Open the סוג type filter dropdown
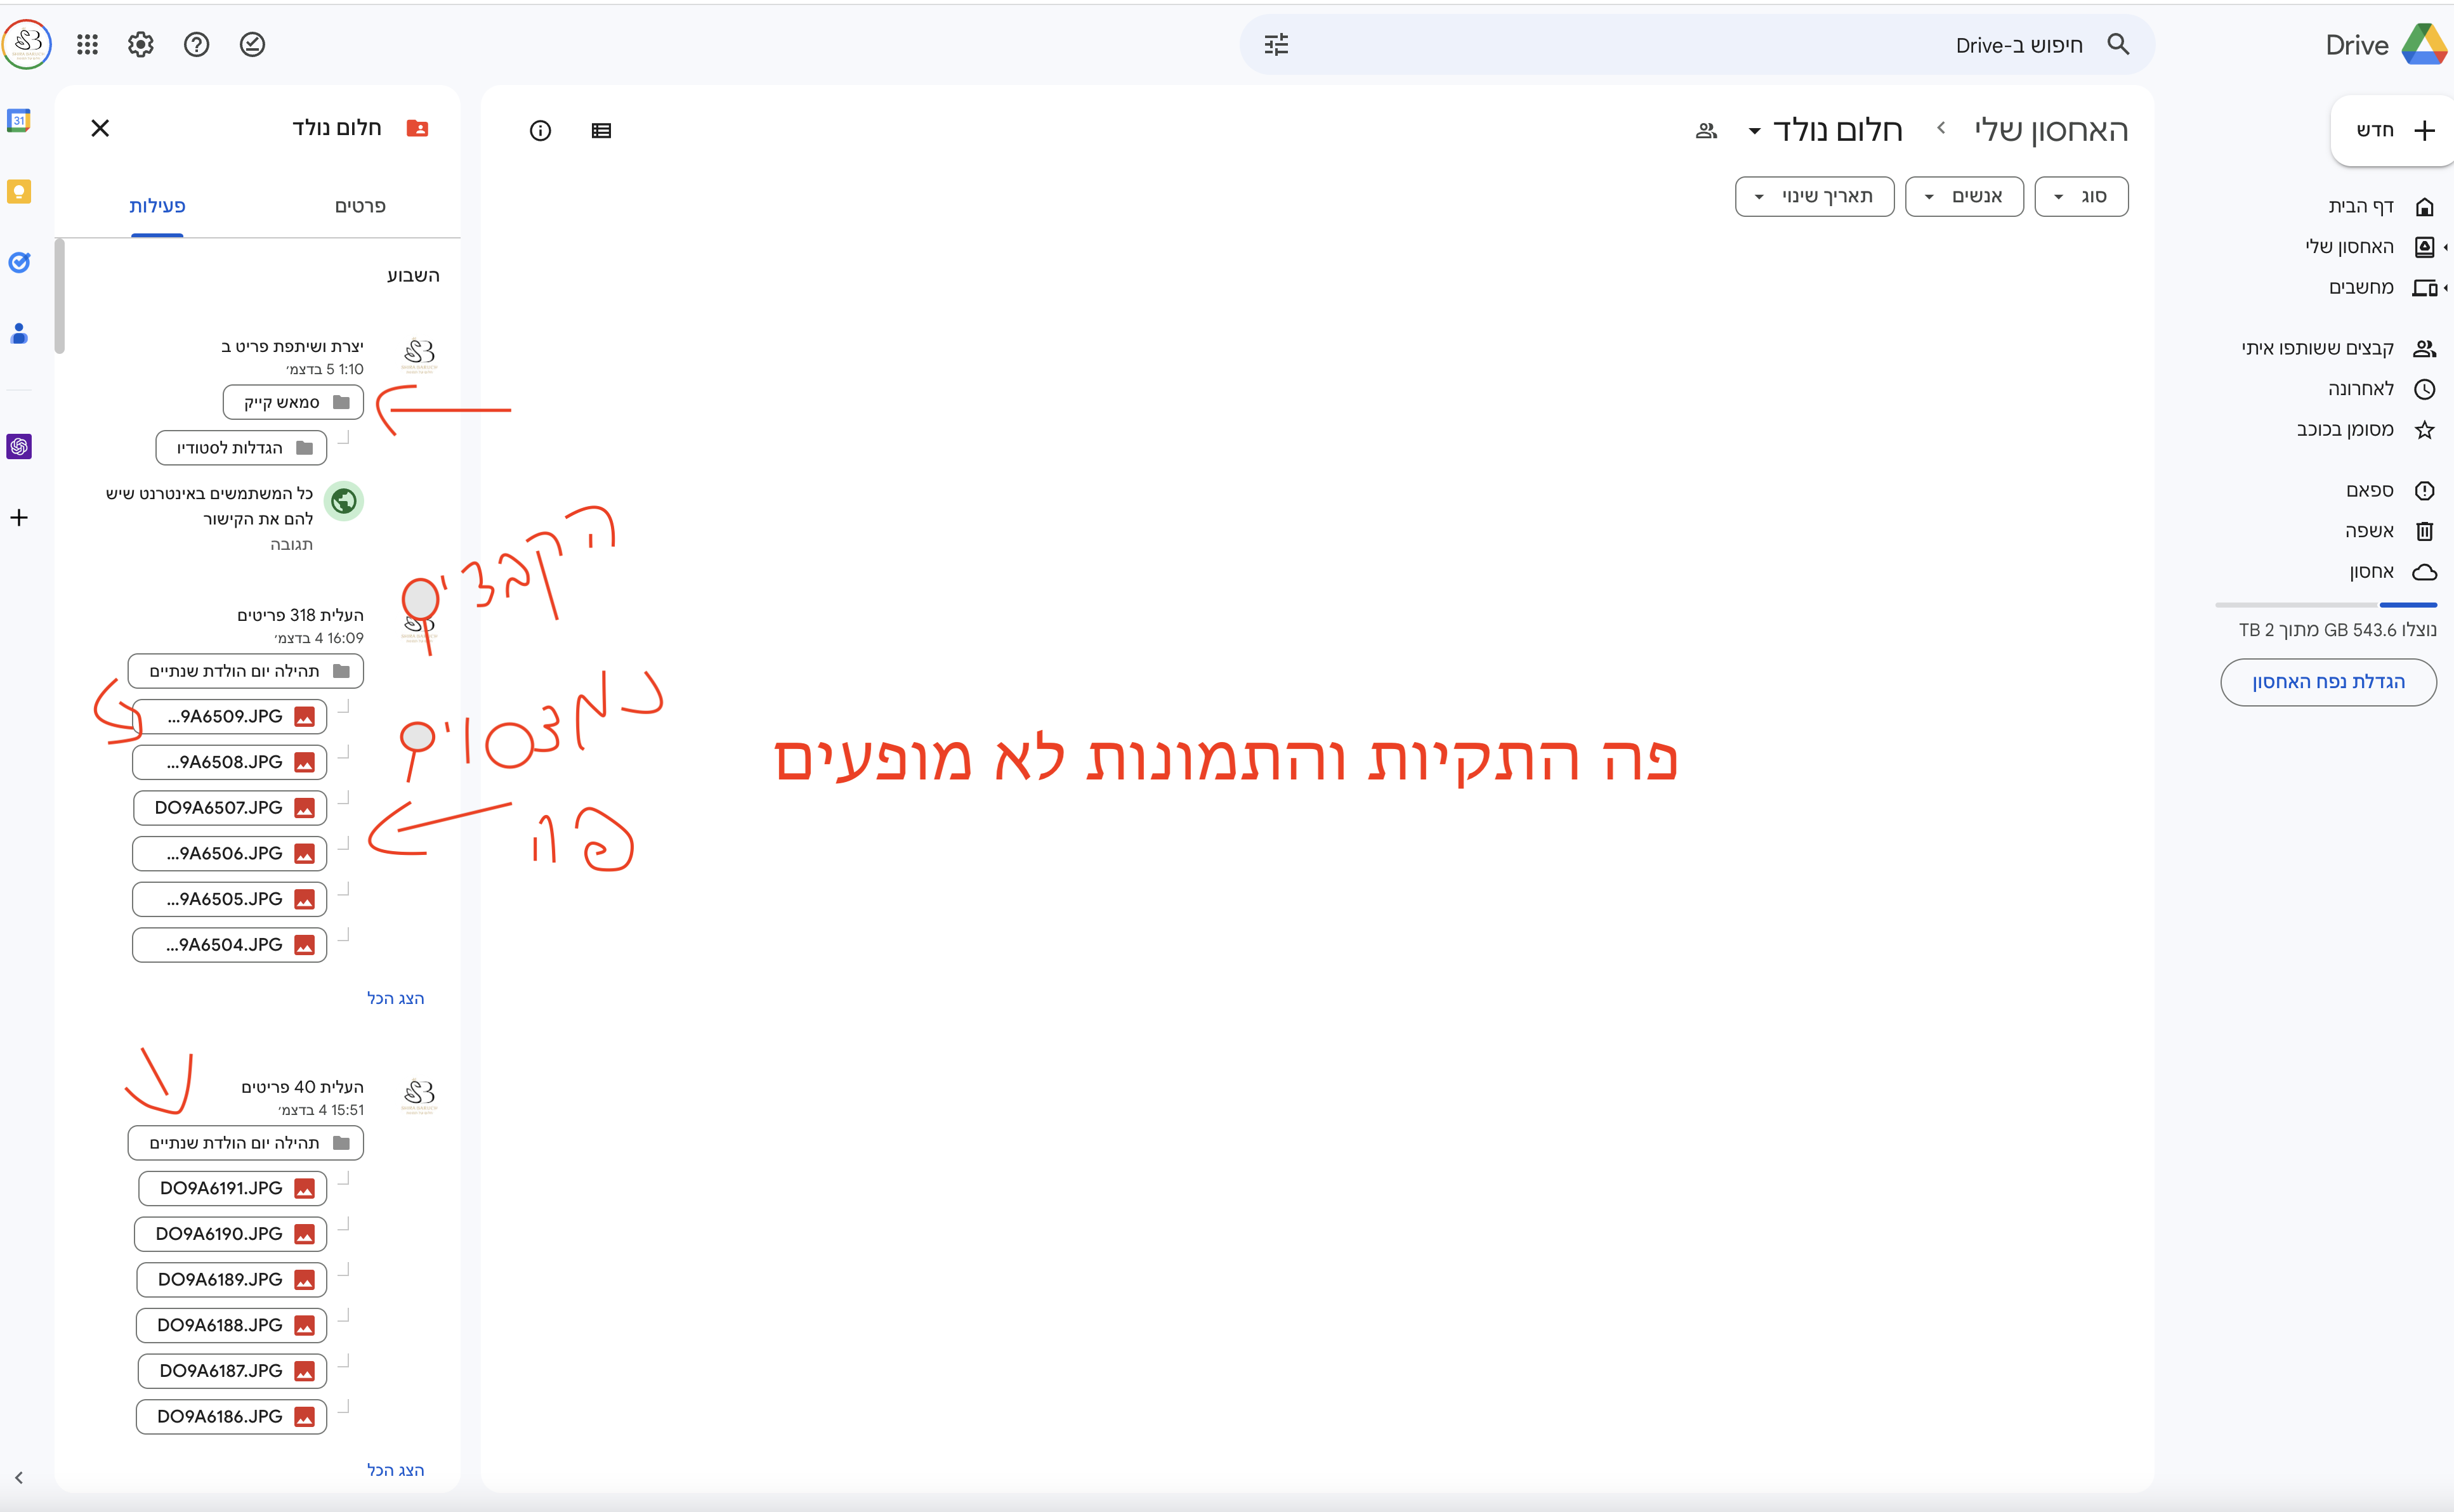The width and height of the screenshot is (2454, 1512). [x=2082, y=196]
